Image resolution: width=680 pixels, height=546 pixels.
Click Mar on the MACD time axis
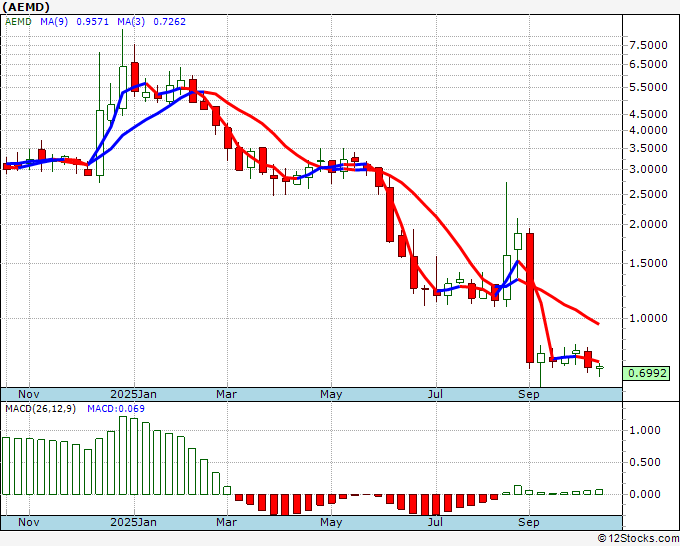tap(226, 522)
